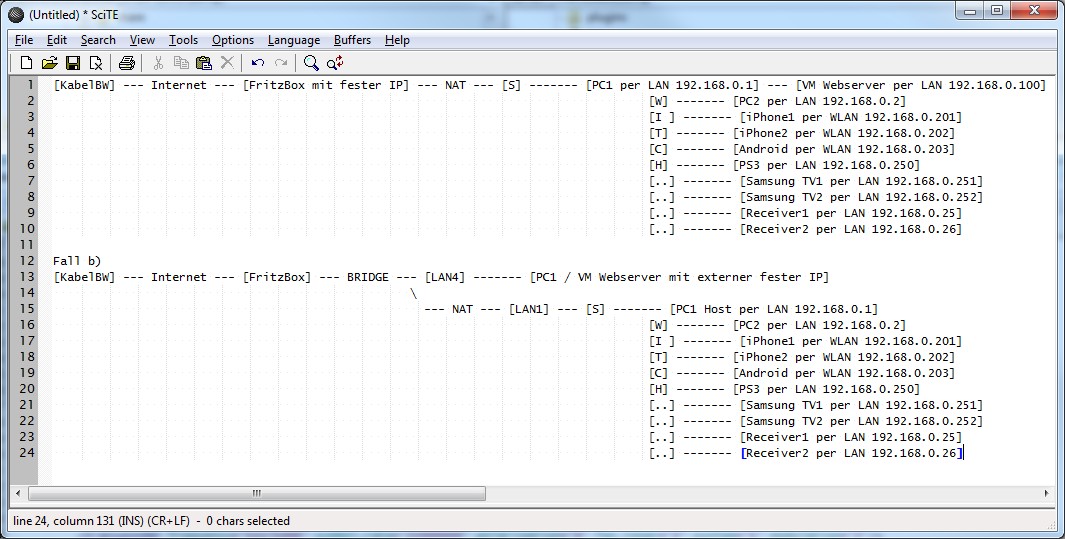Click the Copy icon in the toolbar
The width and height of the screenshot is (1065, 539).
pos(181,63)
